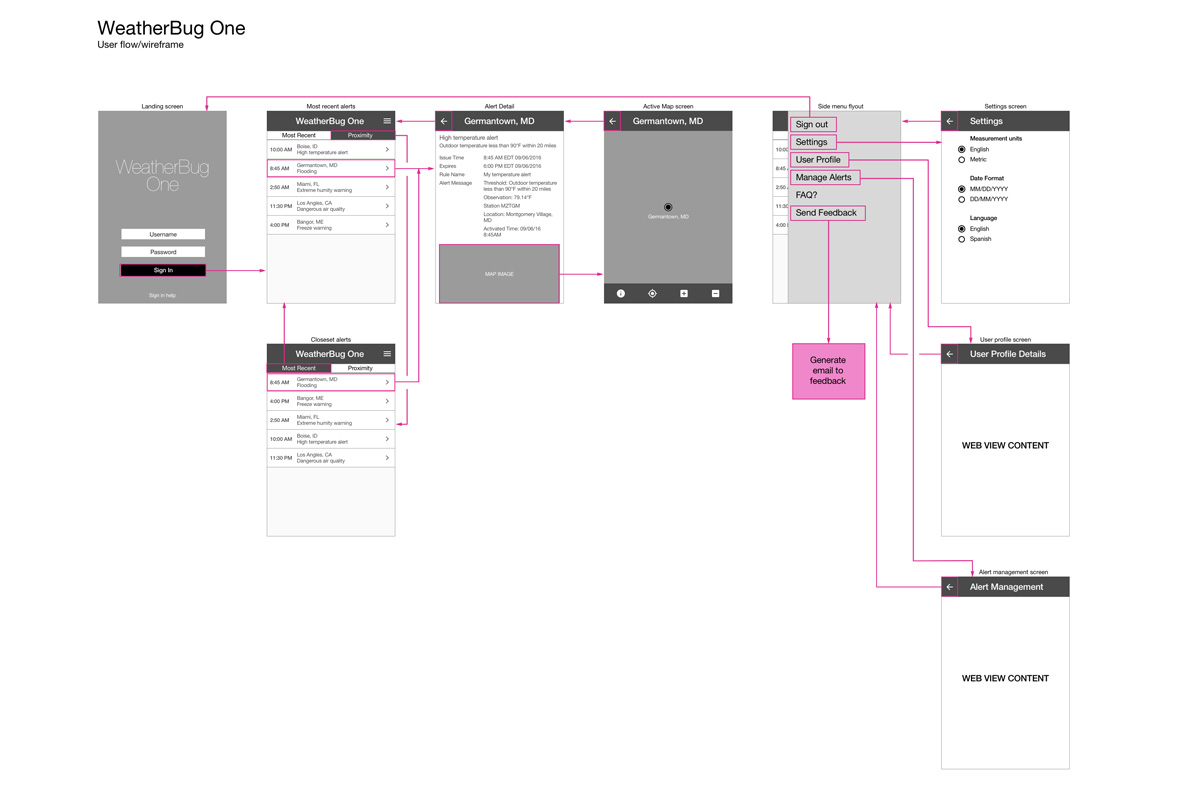Viewport: 1200px width, 803px height.
Task: Click Los Angeles, CA Dangerous air quality in Closest alerts
Action: (331, 458)
